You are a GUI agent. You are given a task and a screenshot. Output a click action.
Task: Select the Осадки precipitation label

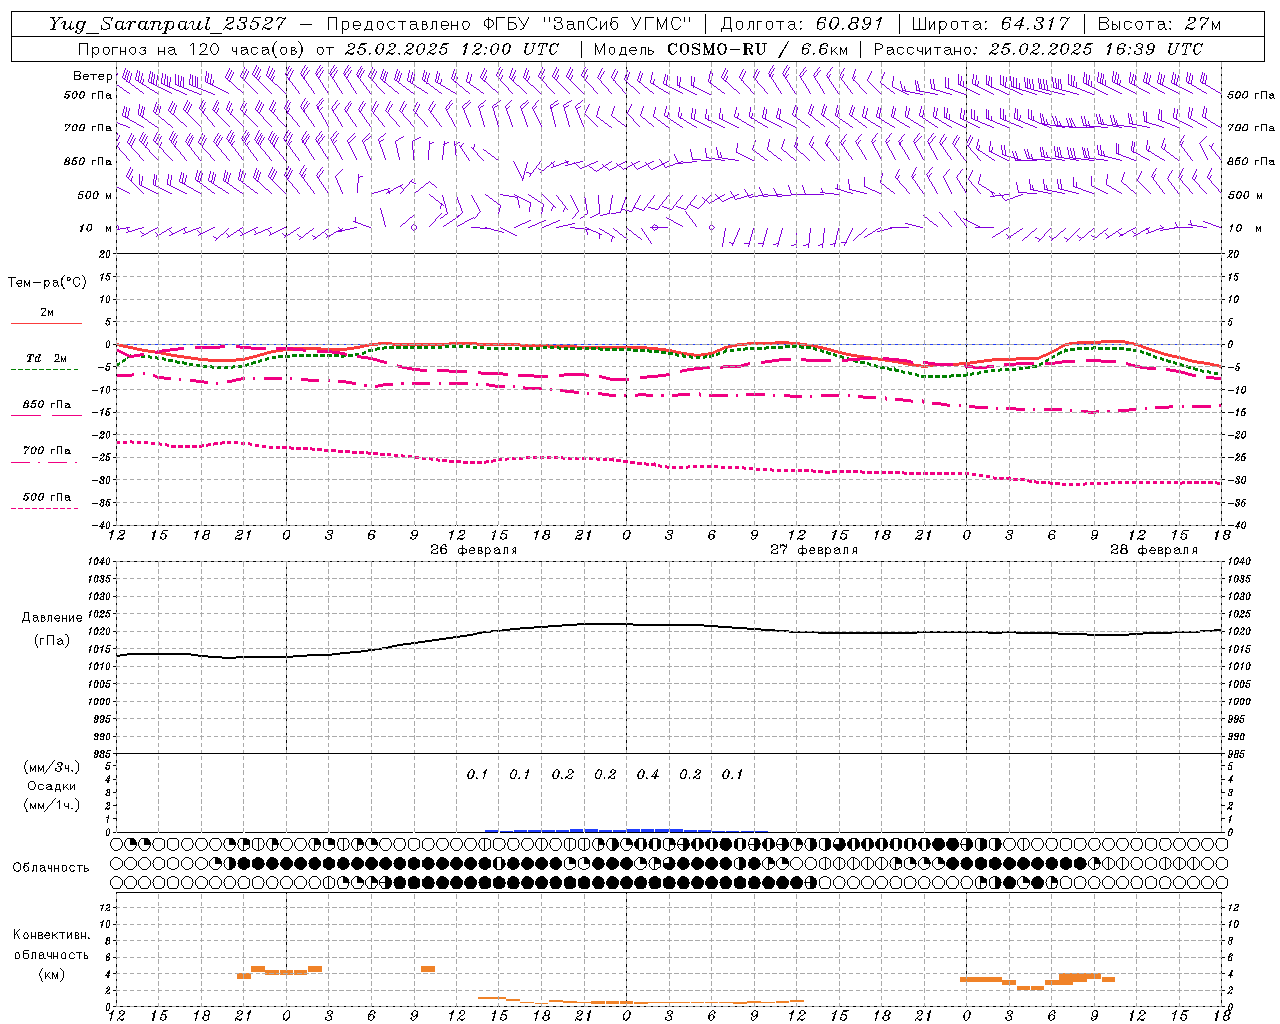point(51,786)
